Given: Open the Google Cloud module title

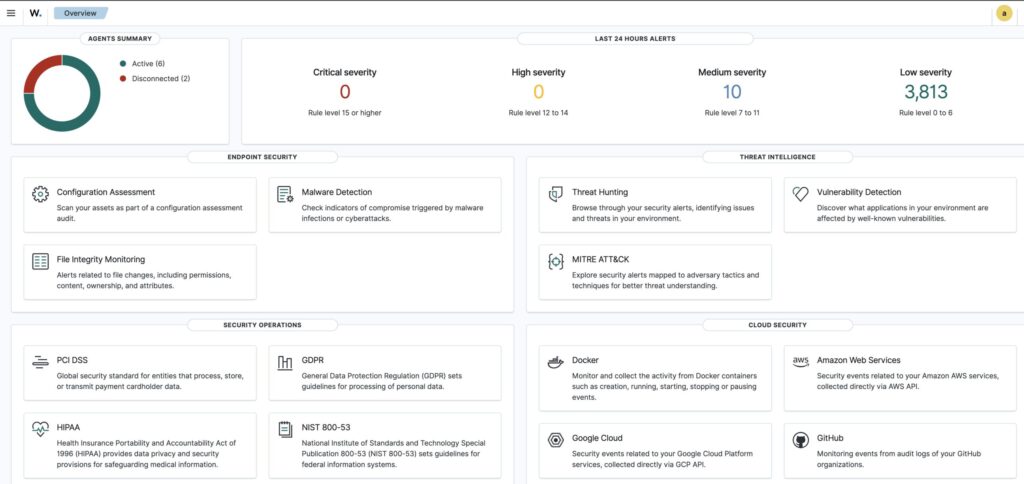Looking at the screenshot, I should (x=597, y=438).
